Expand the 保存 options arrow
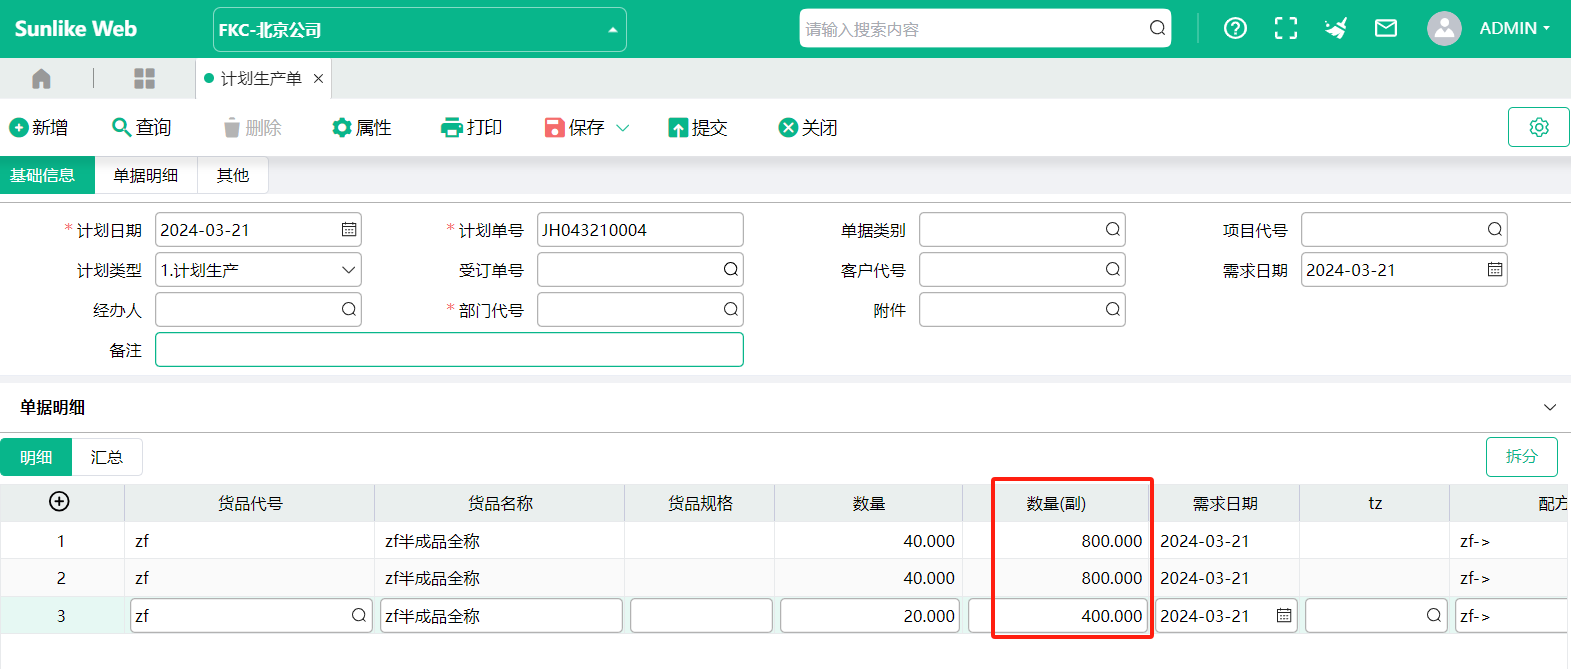1571x669 pixels. tap(622, 128)
